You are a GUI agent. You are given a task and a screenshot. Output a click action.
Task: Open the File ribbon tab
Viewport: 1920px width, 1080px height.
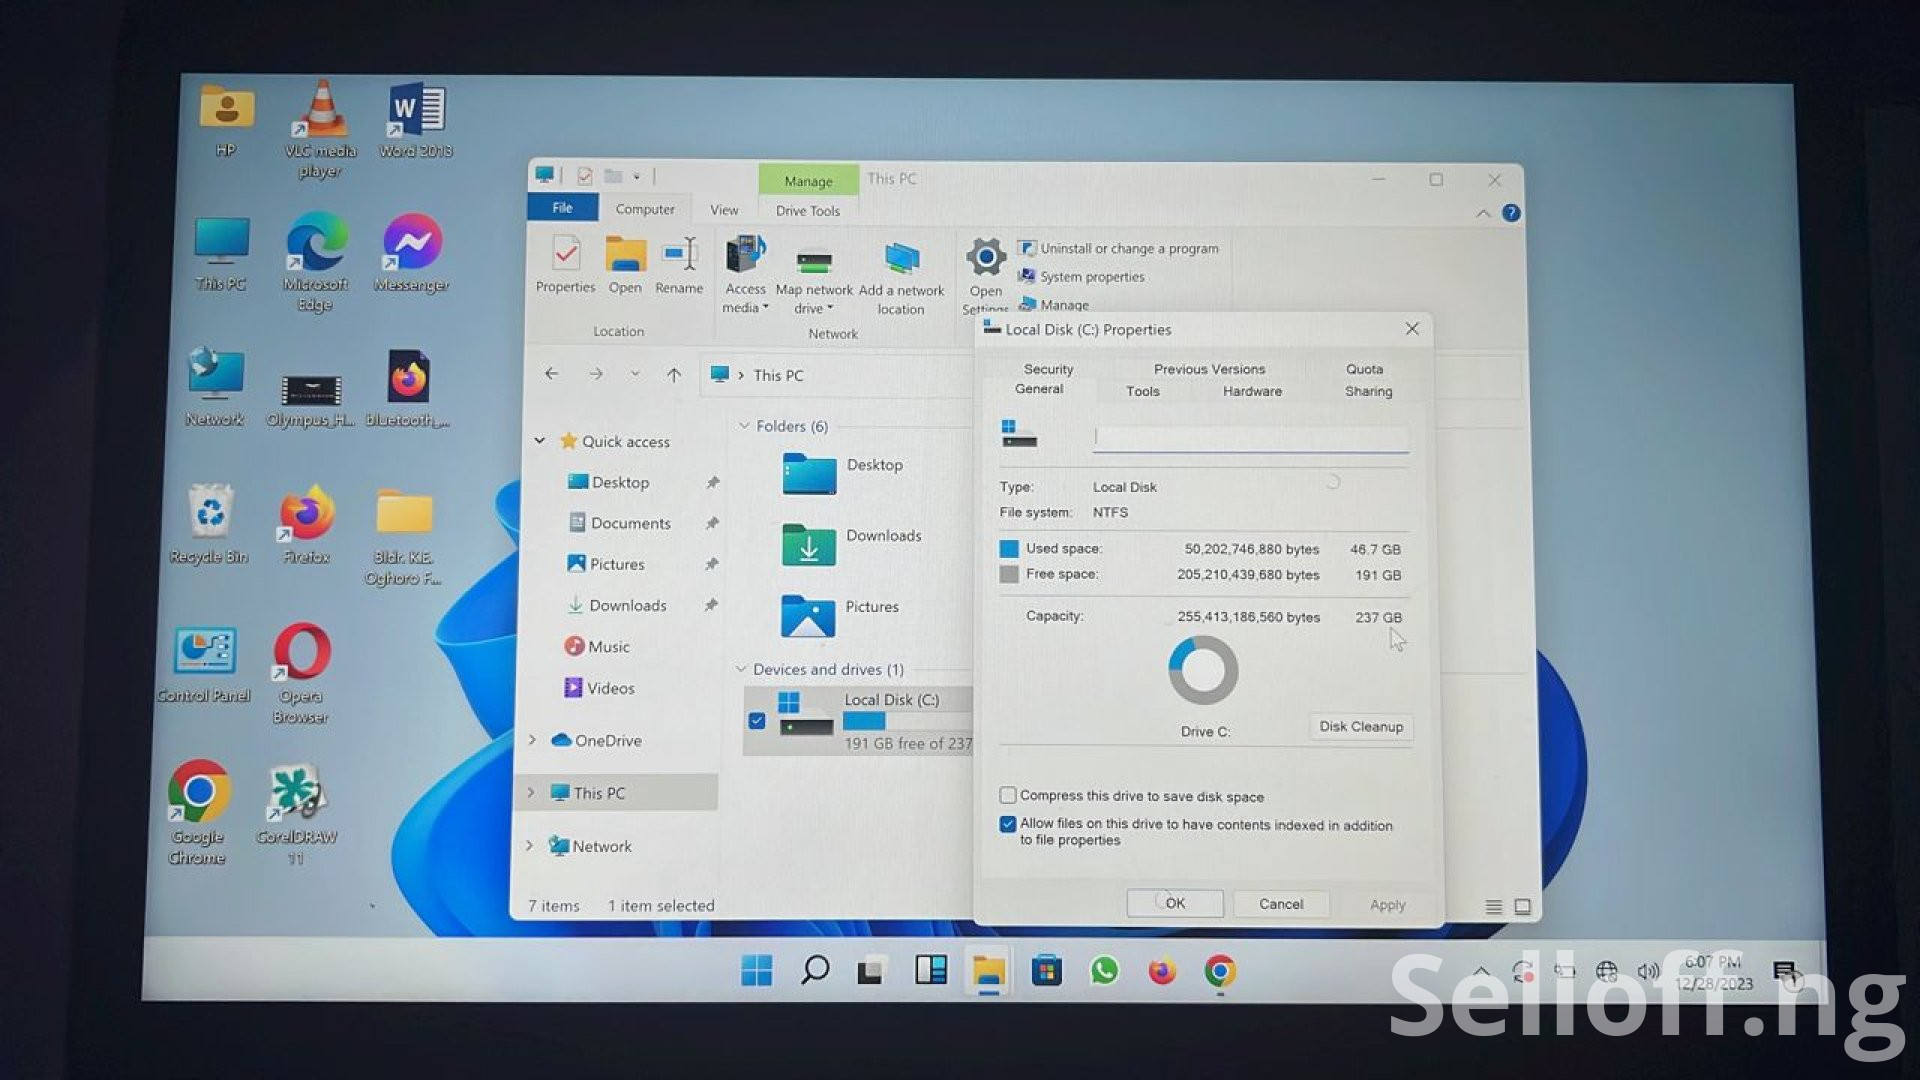[562, 207]
